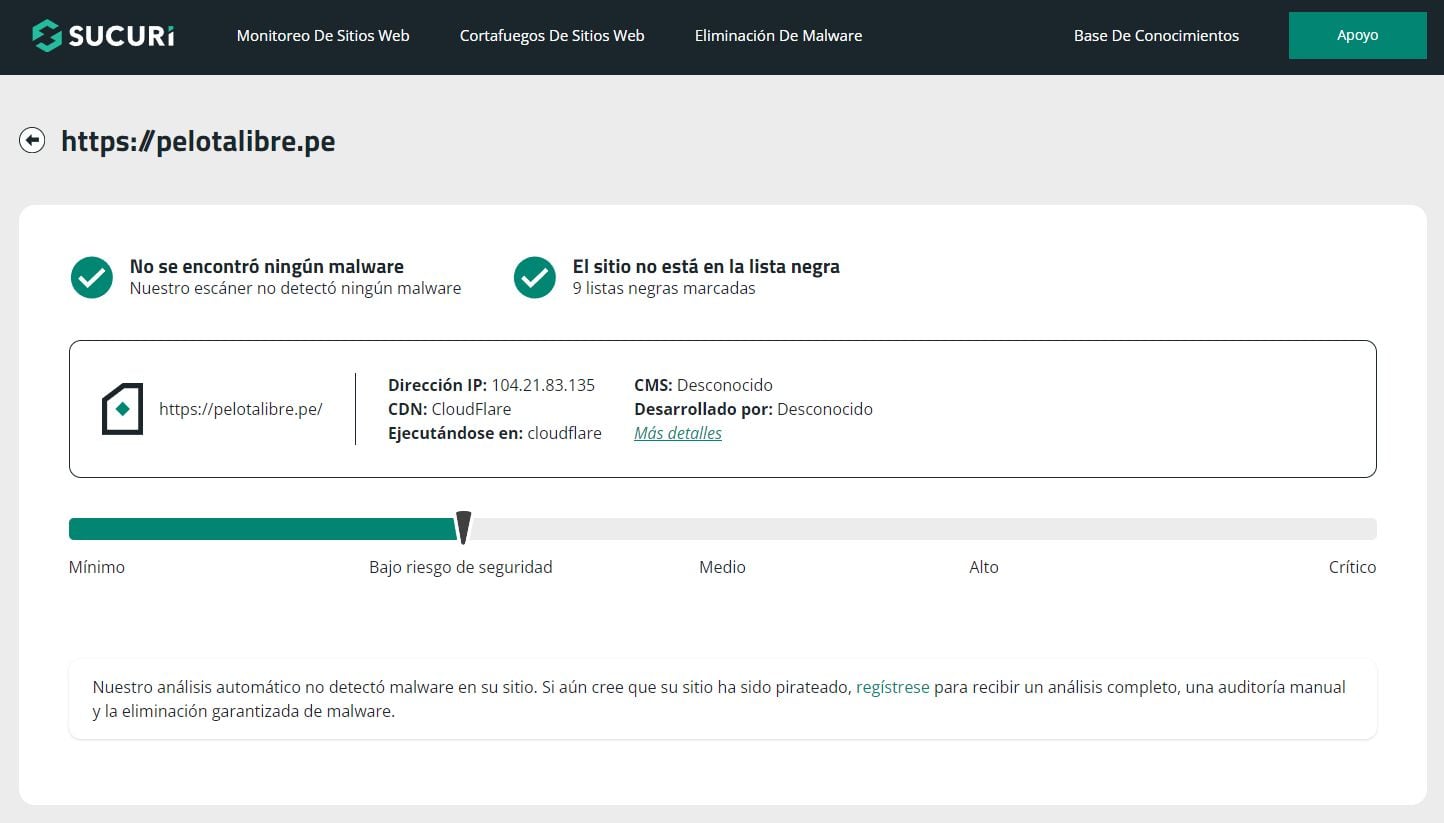Open Eliminación De Malware menu
This screenshot has height=823, width=1444.
(x=778, y=36)
